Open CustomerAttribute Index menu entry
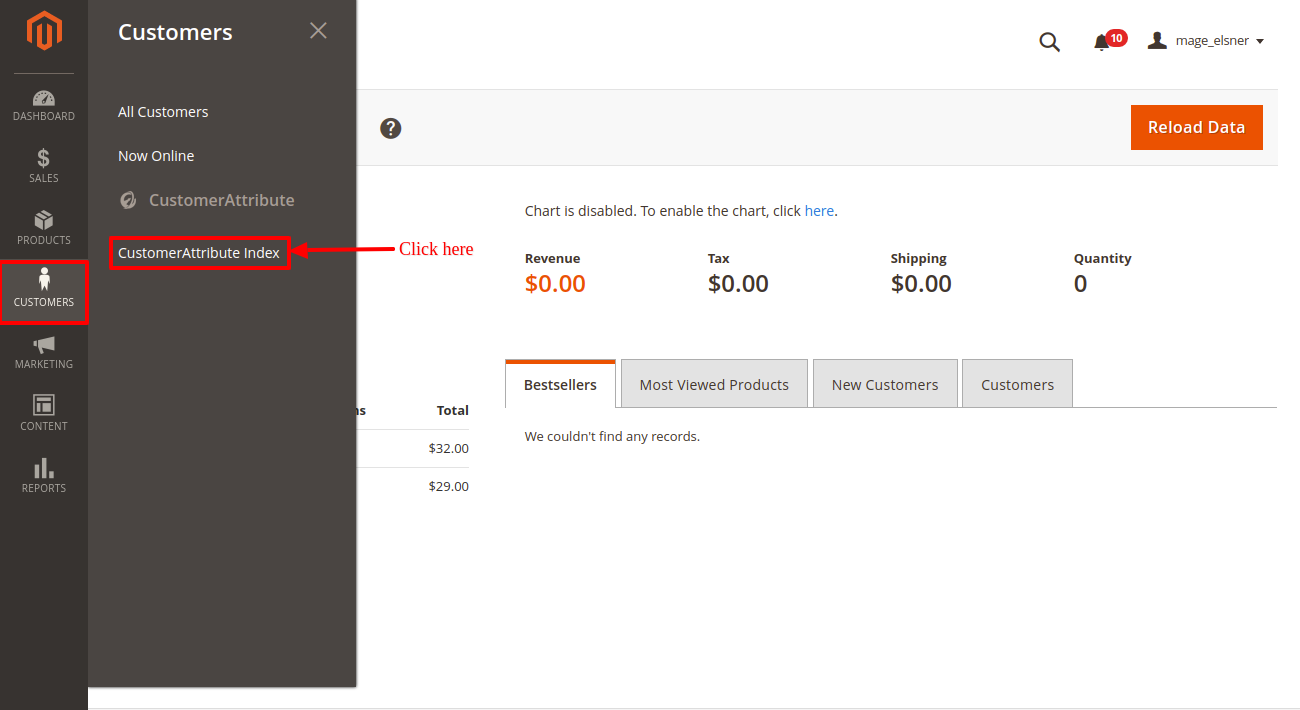This screenshot has height=710, width=1300. pos(199,253)
